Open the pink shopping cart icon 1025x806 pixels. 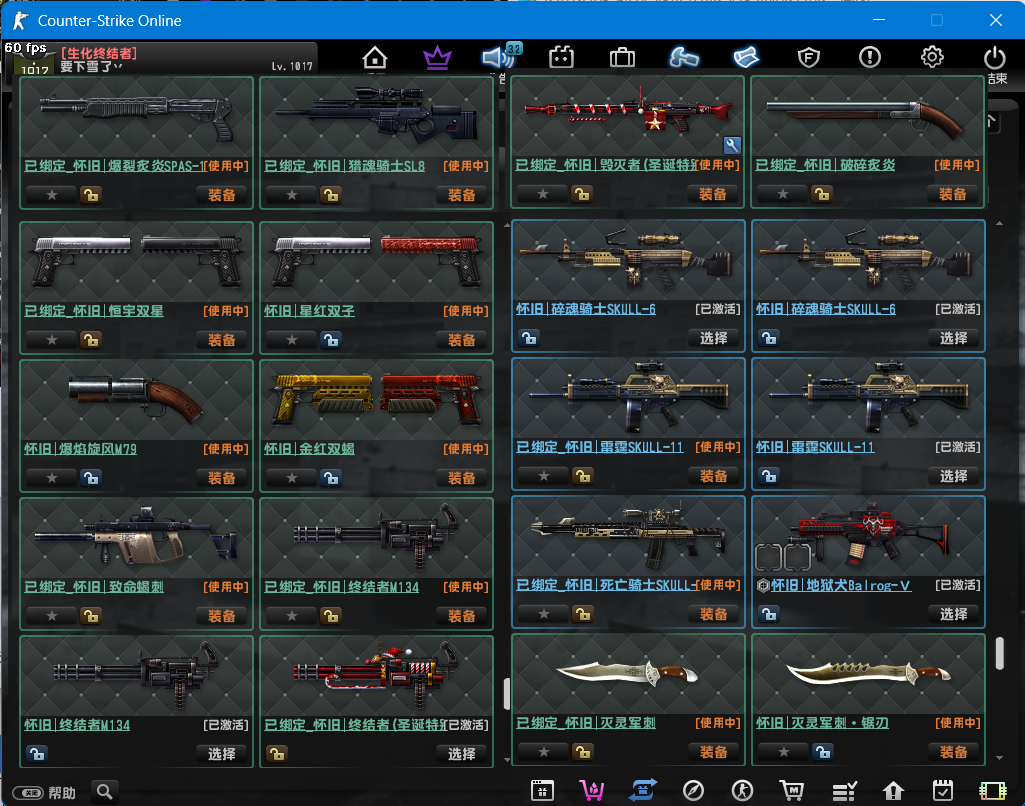(592, 791)
